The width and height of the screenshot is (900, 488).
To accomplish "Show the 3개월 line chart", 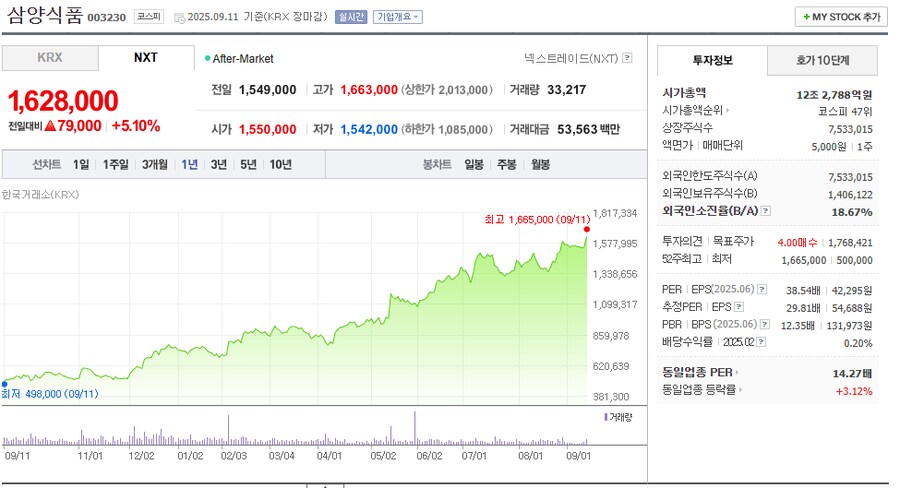I will [155, 165].
